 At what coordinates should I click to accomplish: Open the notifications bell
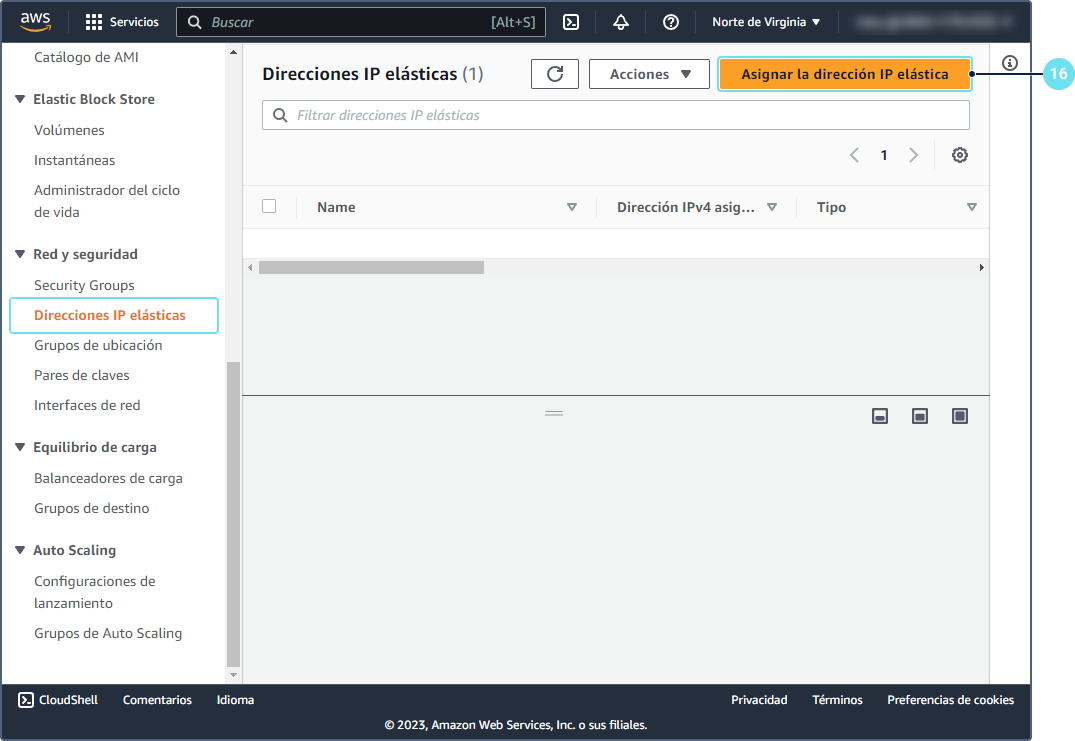pos(621,22)
